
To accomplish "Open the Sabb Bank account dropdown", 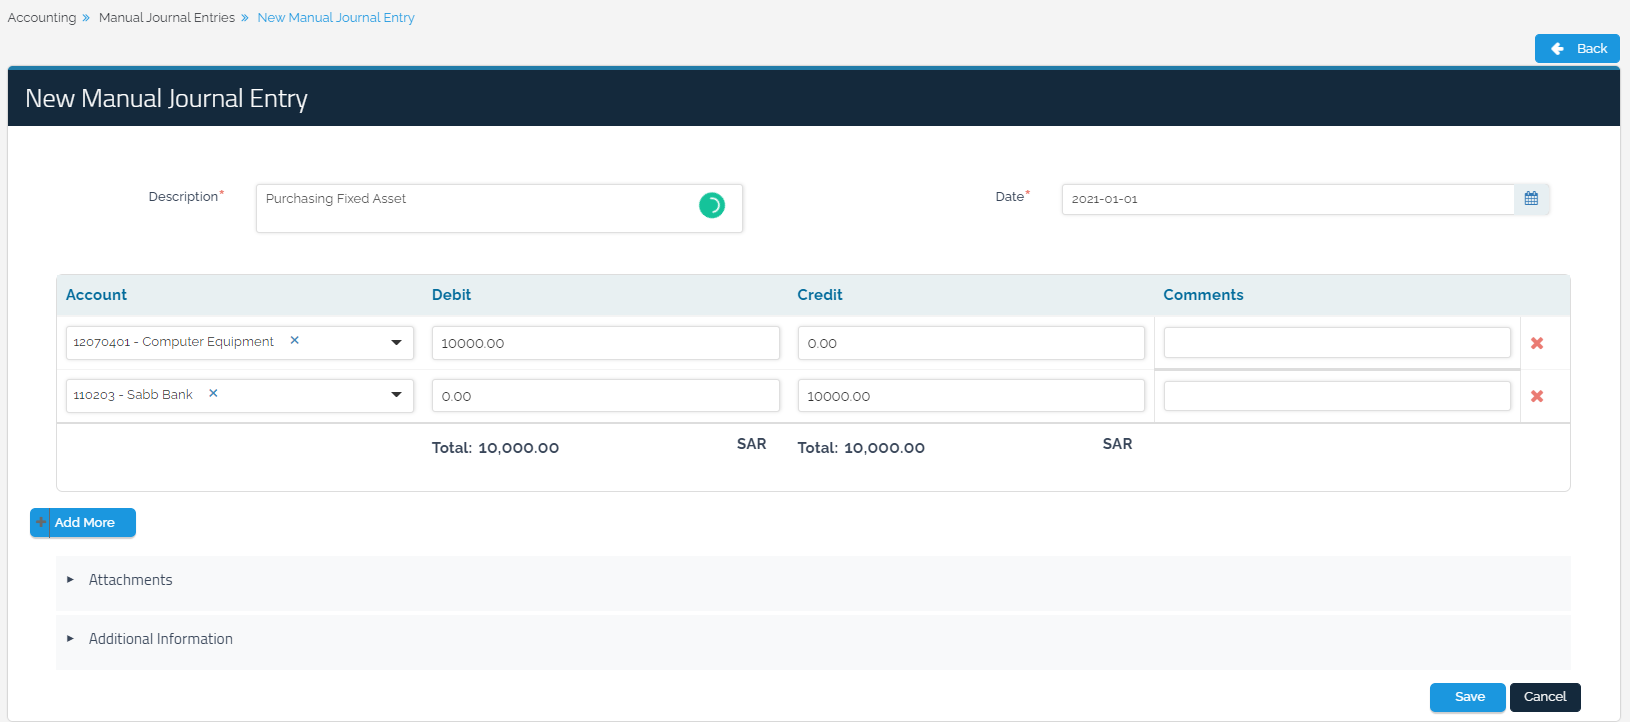I will point(396,395).
